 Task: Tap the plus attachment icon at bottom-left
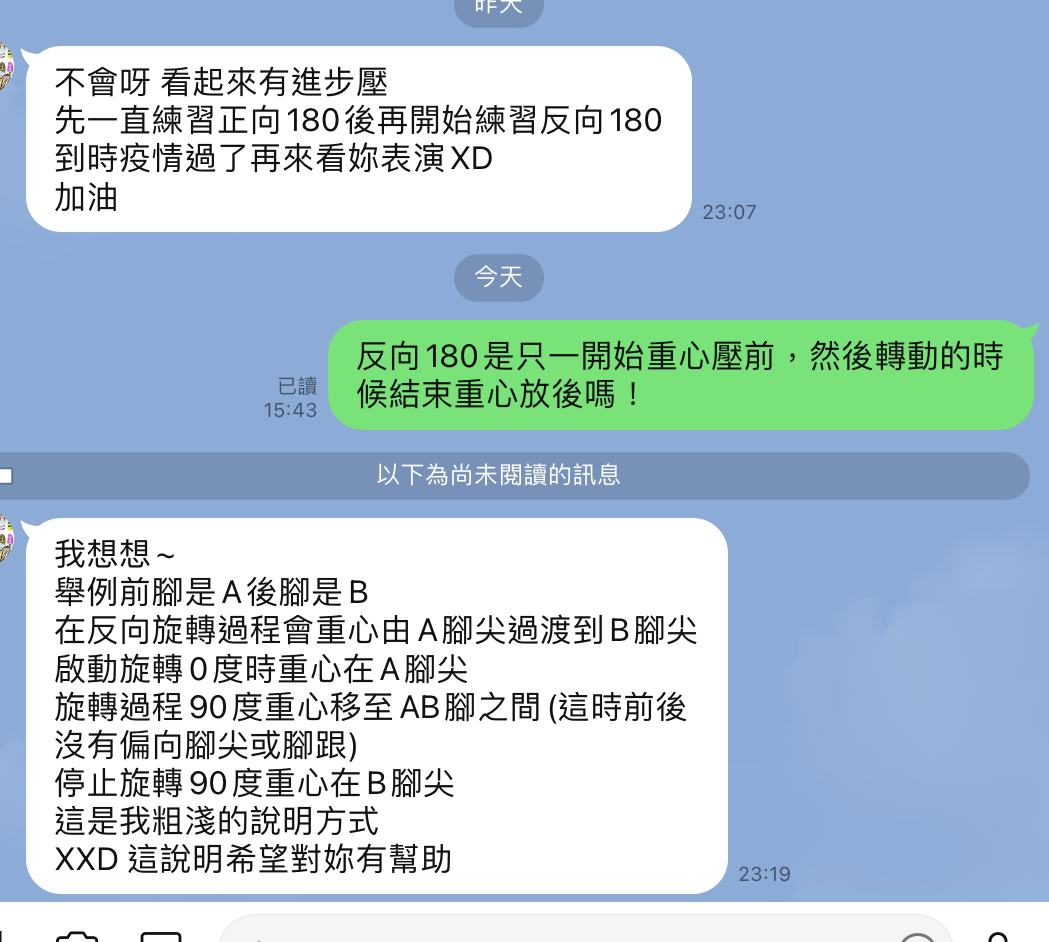[x=3, y=935]
